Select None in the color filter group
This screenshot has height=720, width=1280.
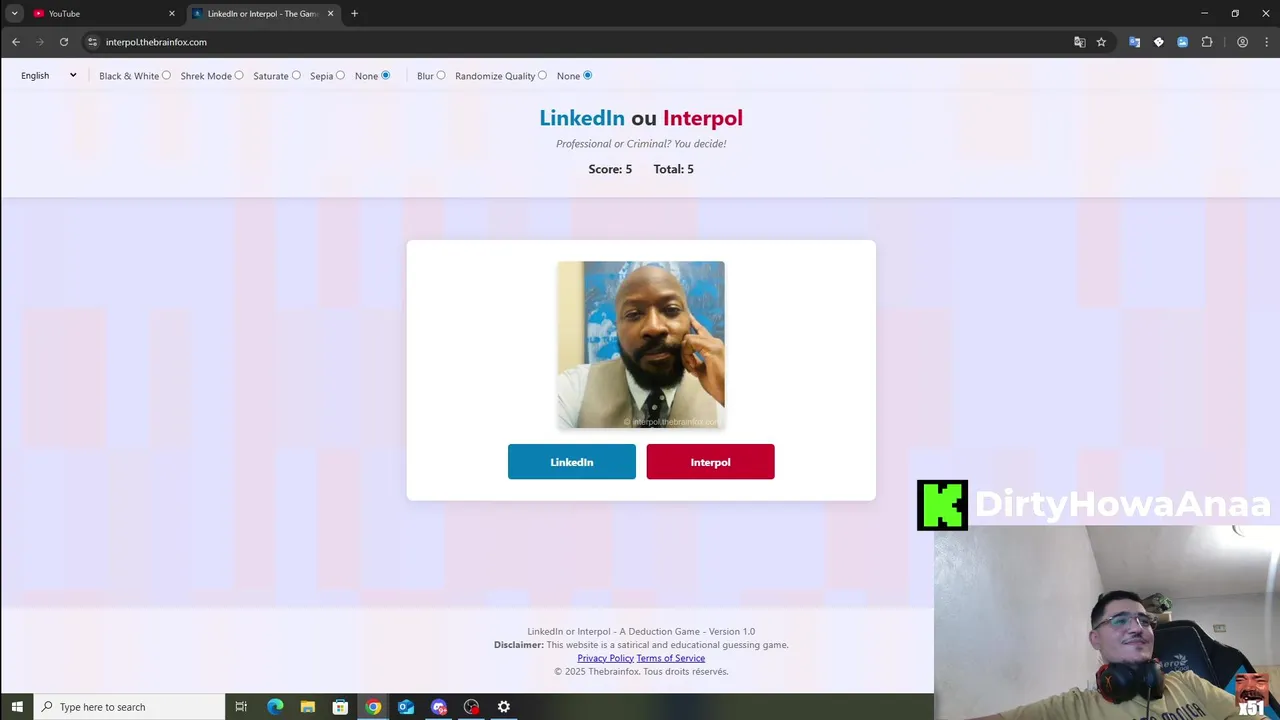pyautogui.click(x=385, y=75)
